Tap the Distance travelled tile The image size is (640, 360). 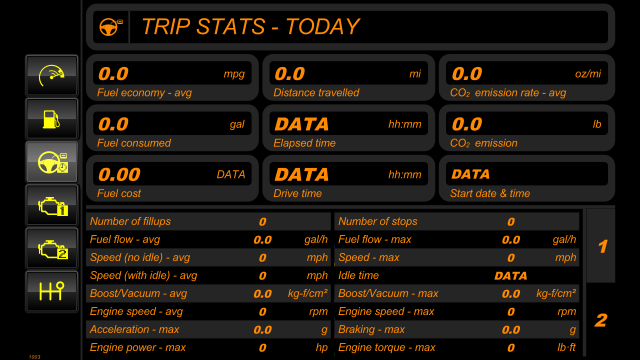tap(349, 78)
